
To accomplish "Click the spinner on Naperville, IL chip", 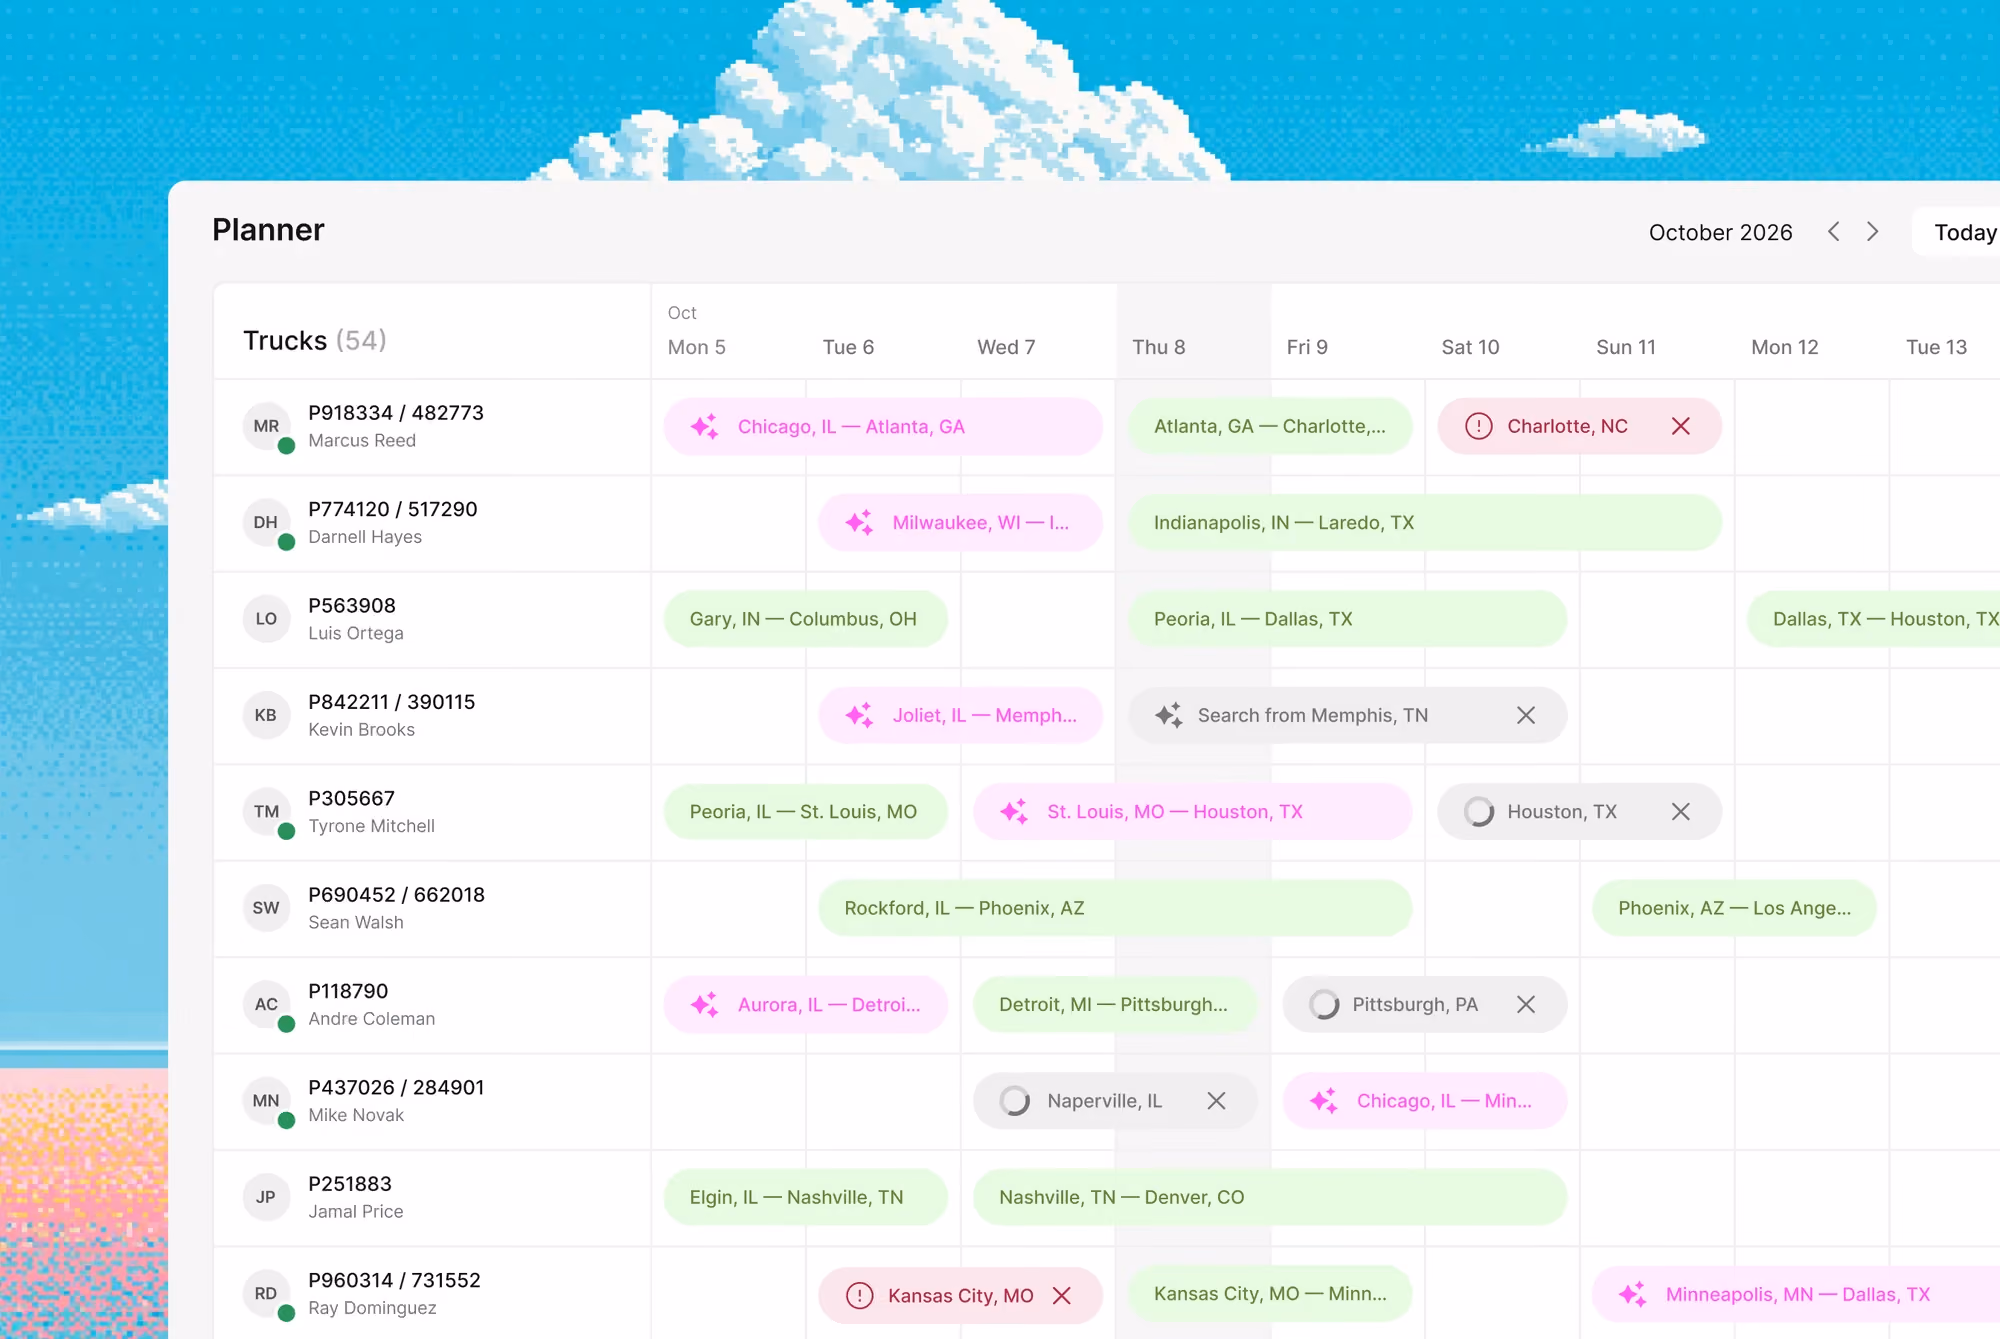I will click(1014, 1101).
